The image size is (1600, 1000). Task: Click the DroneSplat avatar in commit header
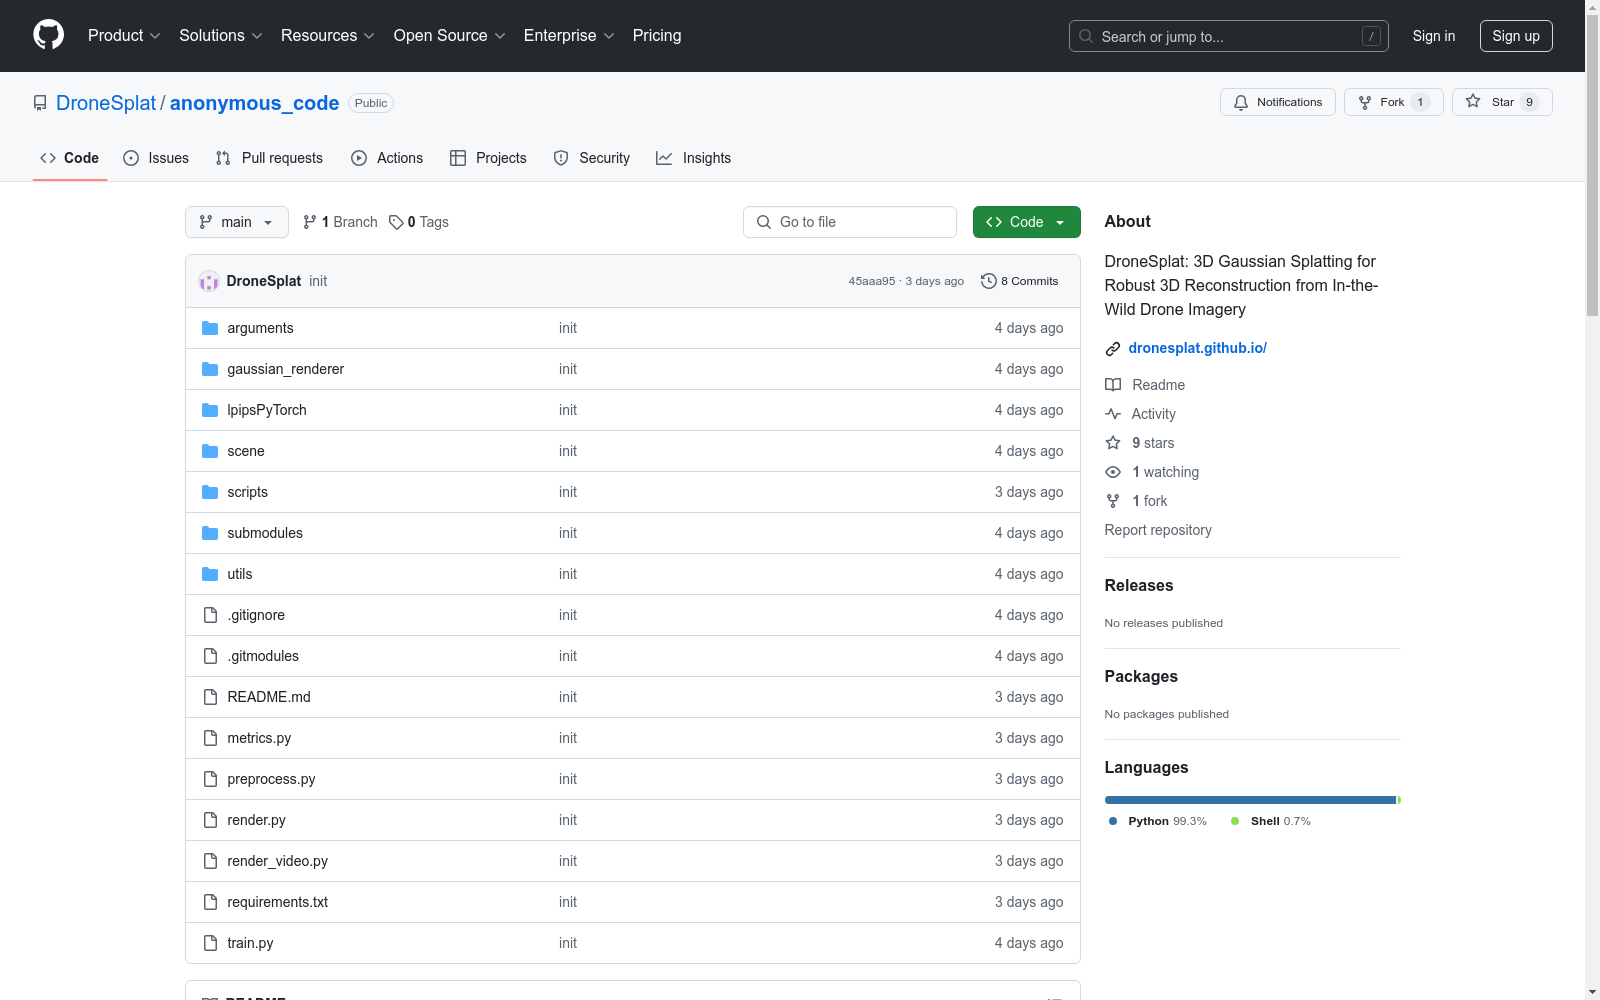click(209, 281)
